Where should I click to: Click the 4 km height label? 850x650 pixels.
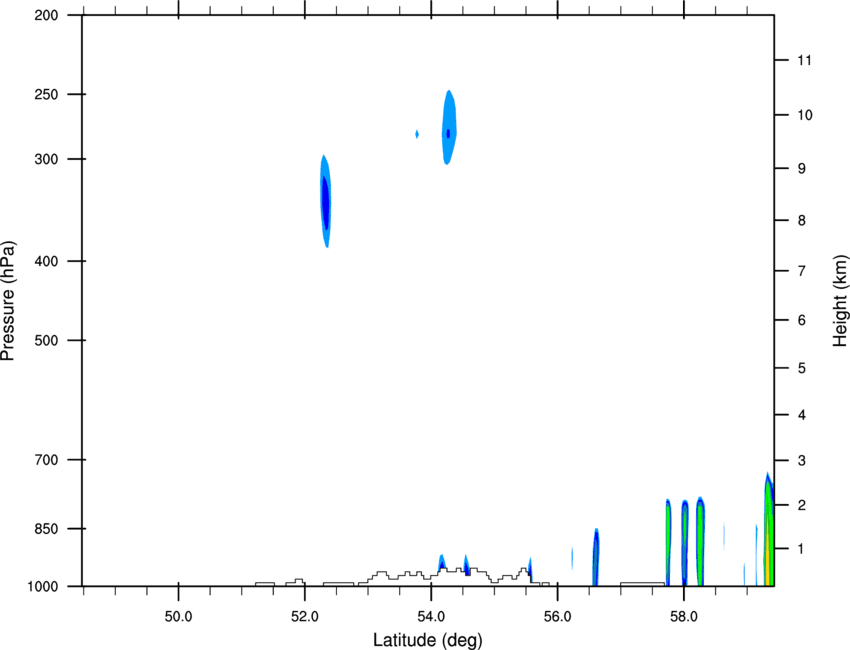(x=801, y=415)
